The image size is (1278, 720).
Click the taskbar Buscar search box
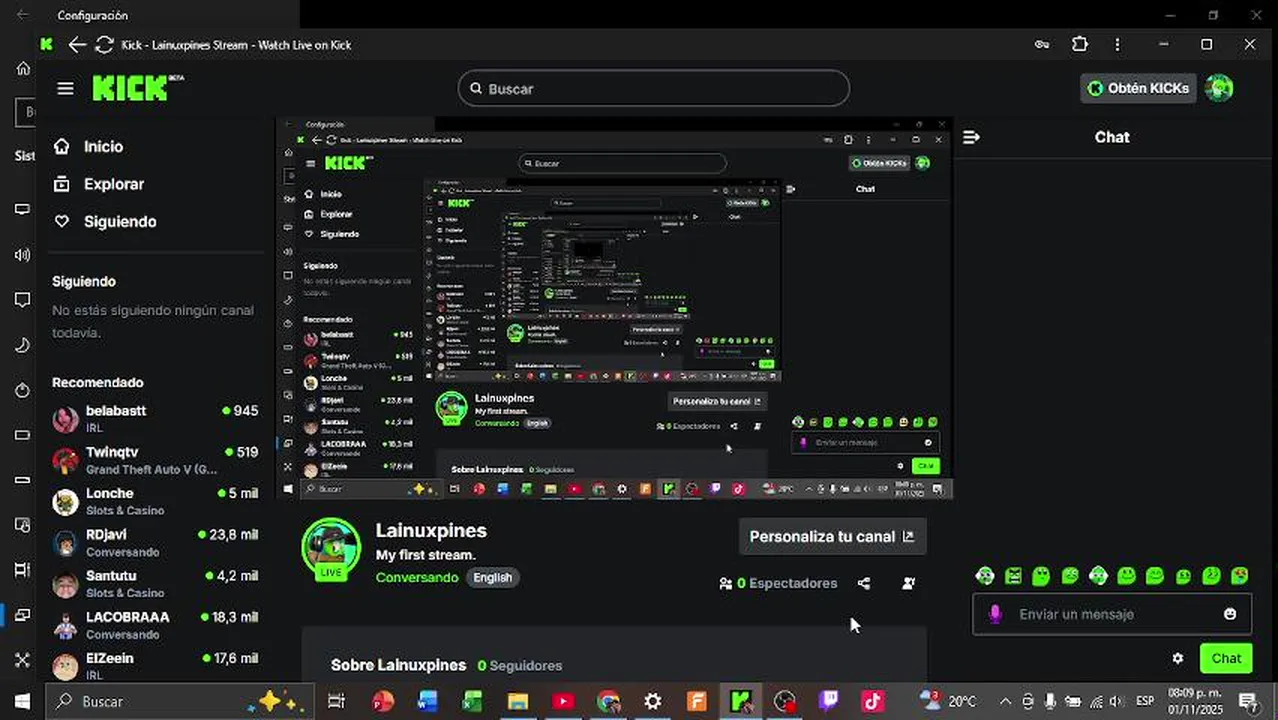click(x=180, y=701)
